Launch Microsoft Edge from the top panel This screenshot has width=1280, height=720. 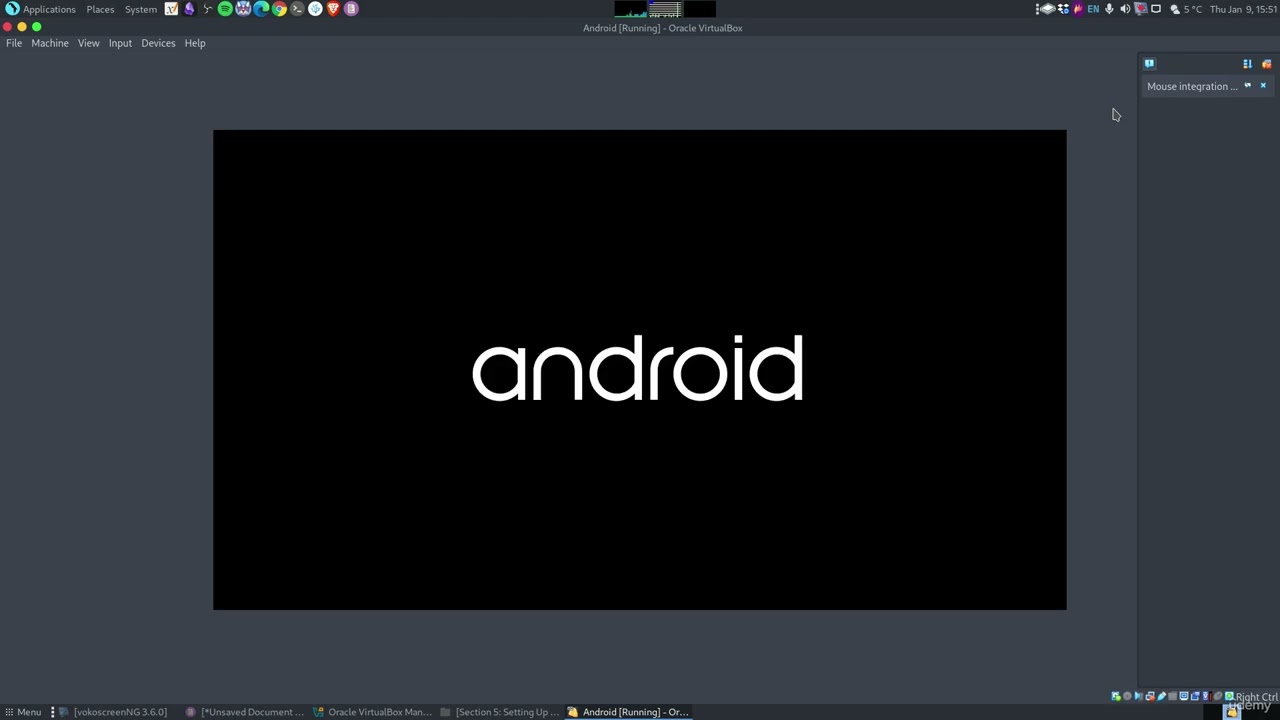tap(261, 9)
